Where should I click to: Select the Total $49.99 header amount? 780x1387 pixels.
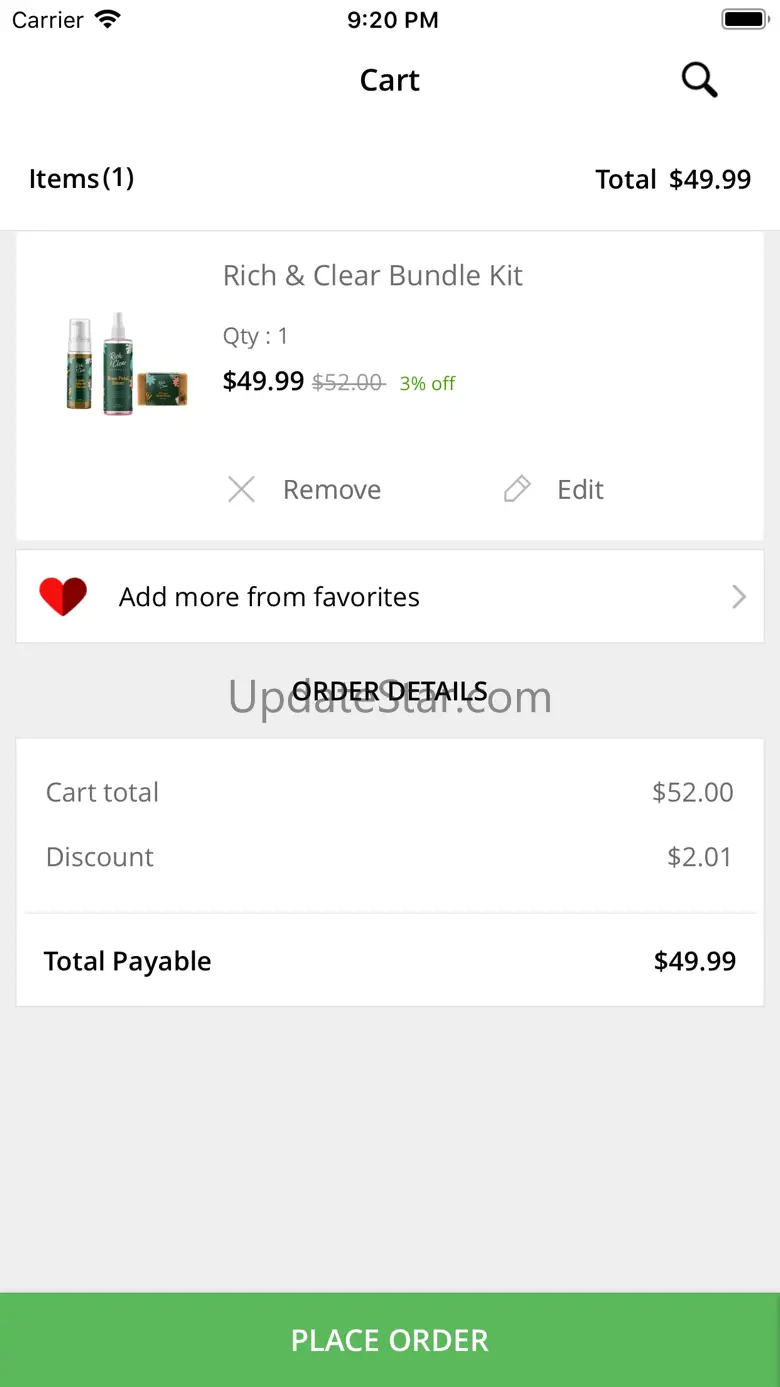click(673, 179)
